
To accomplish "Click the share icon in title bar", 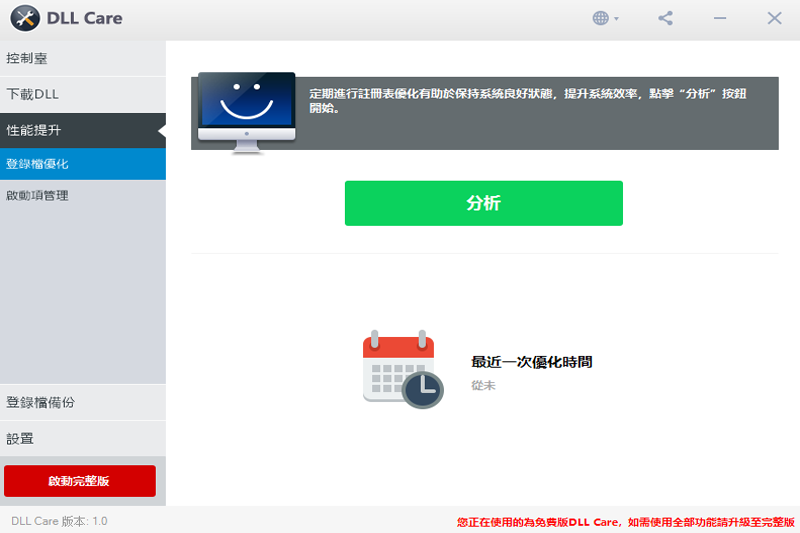I will 665,18.
